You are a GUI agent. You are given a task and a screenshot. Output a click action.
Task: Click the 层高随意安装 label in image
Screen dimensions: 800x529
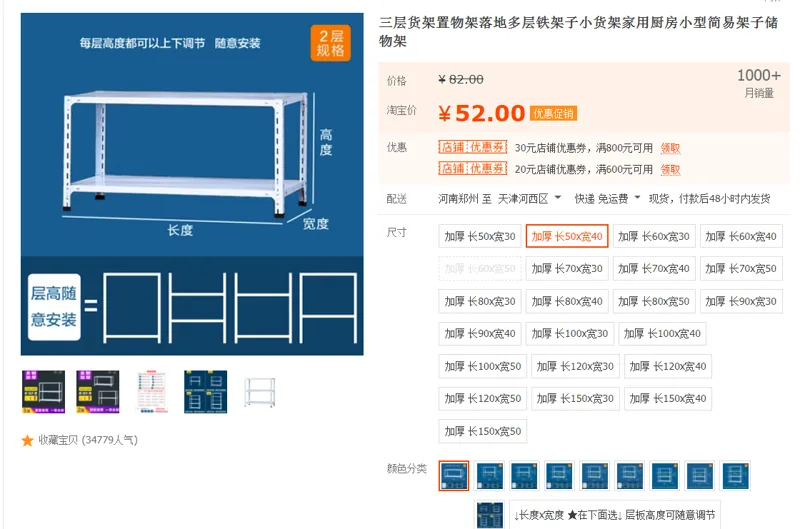[54, 307]
